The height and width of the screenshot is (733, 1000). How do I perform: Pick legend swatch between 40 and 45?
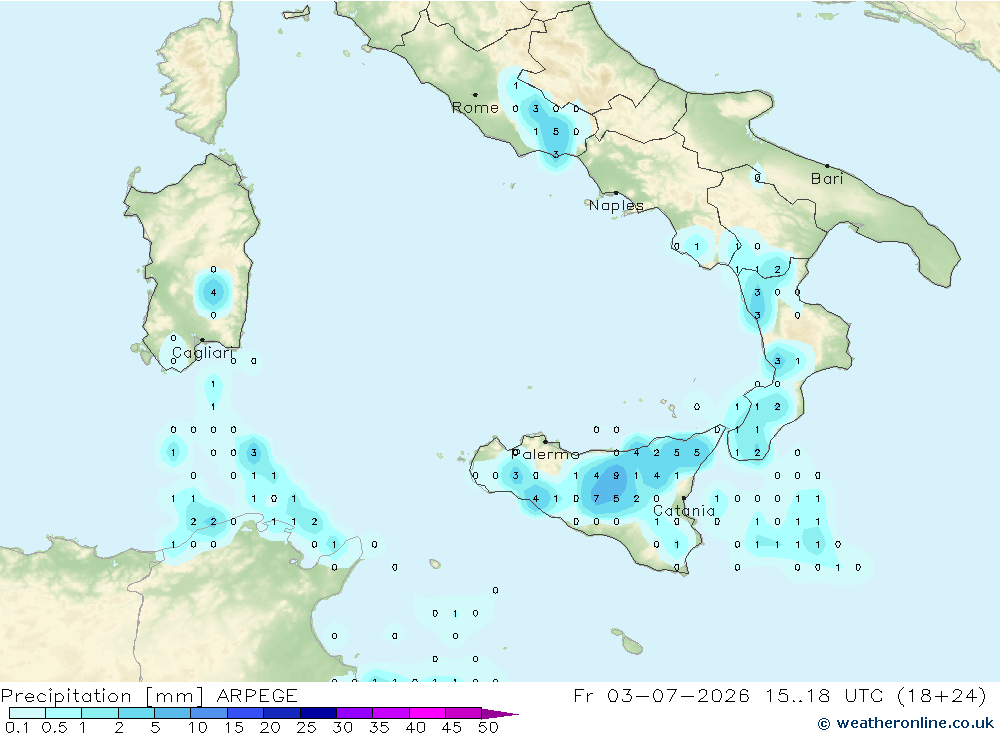pos(427,713)
